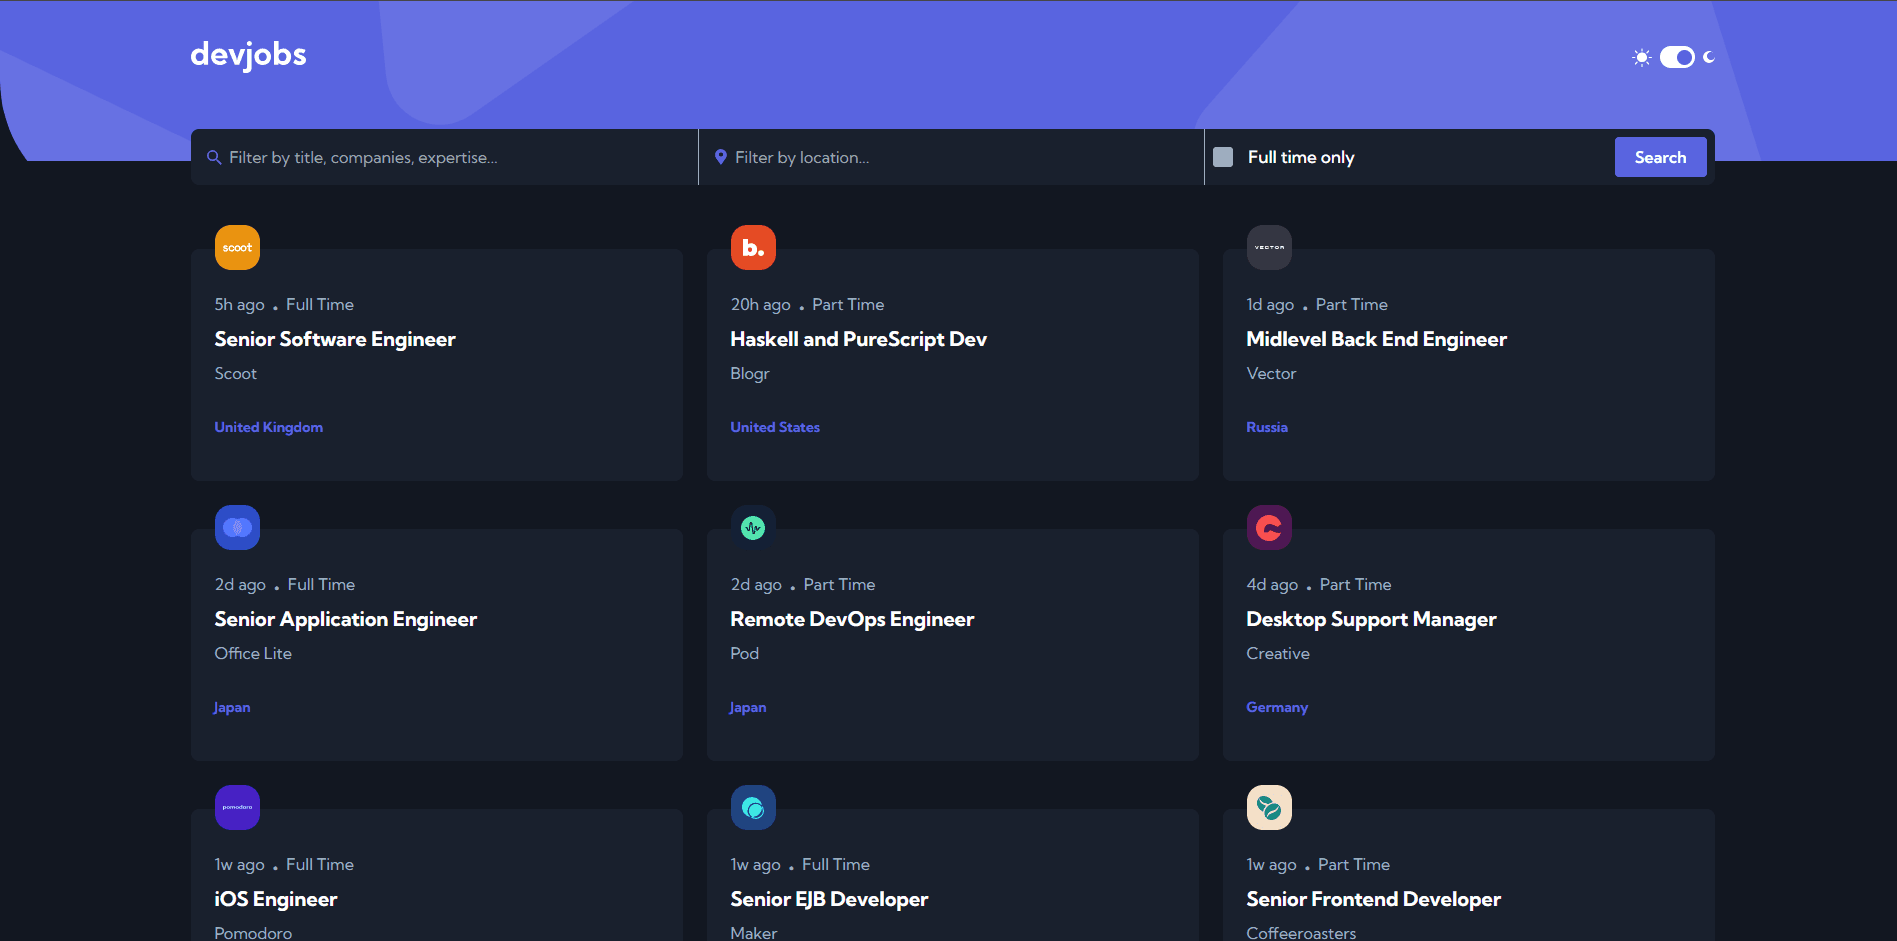
Task: Click the Pomodoro company logo
Action: (237, 807)
